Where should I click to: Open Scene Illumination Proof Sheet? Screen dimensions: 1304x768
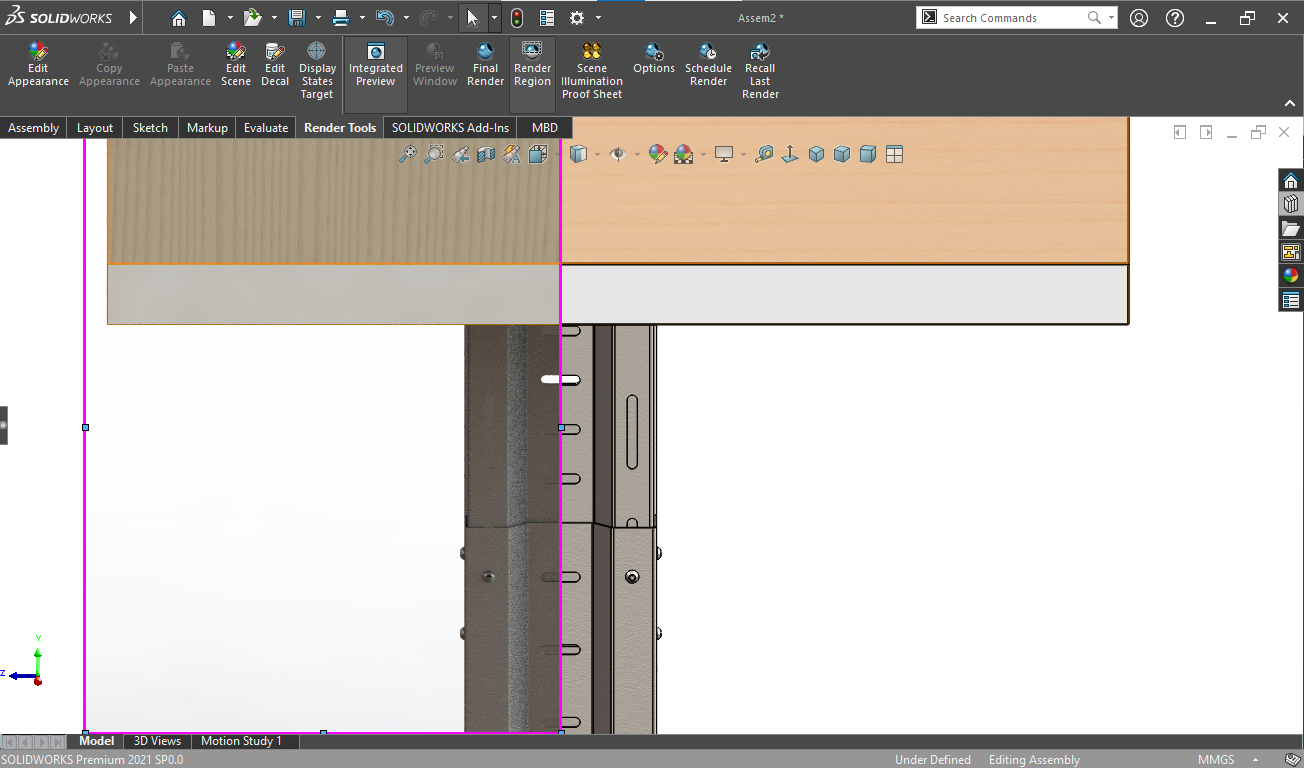[x=591, y=70]
